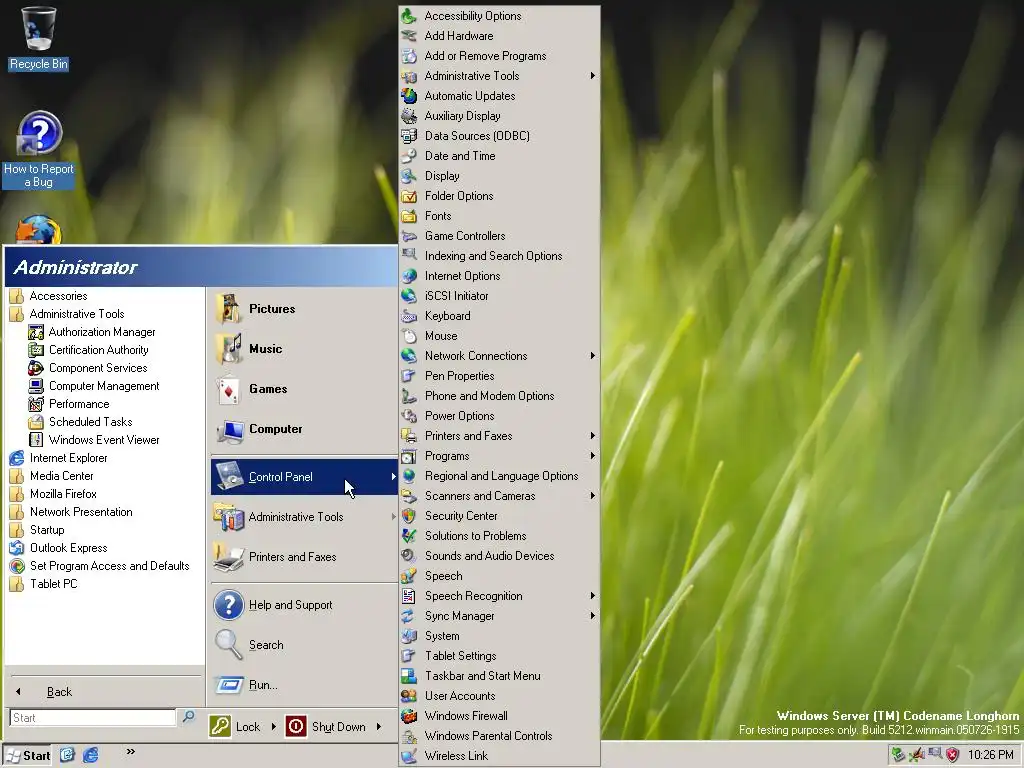Click the Lock button
This screenshot has width=1024, height=768.
[236, 727]
